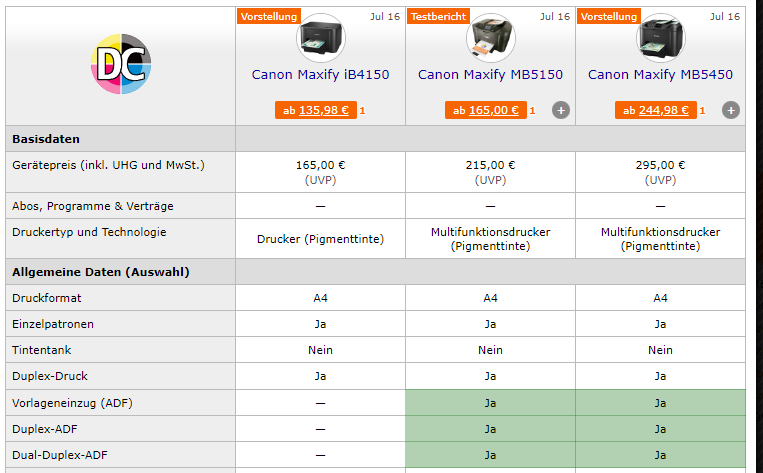Viewport: 763px width, 473px height.
Task: Click MB5450 Multifunktionsdrucker (Pigmenttinte) cell
Action: point(660,239)
